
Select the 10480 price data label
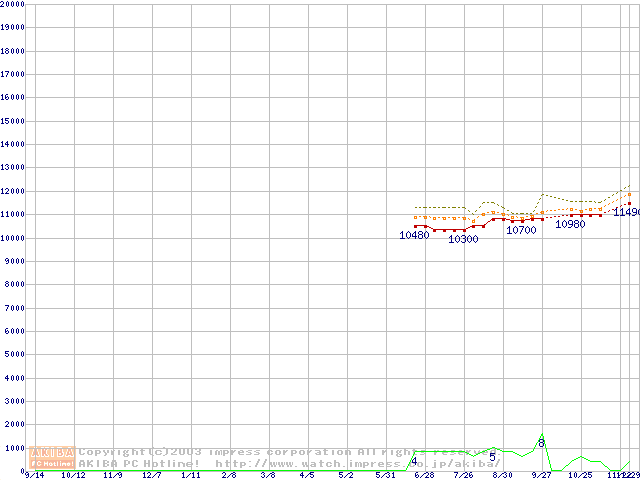click(414, 236)
